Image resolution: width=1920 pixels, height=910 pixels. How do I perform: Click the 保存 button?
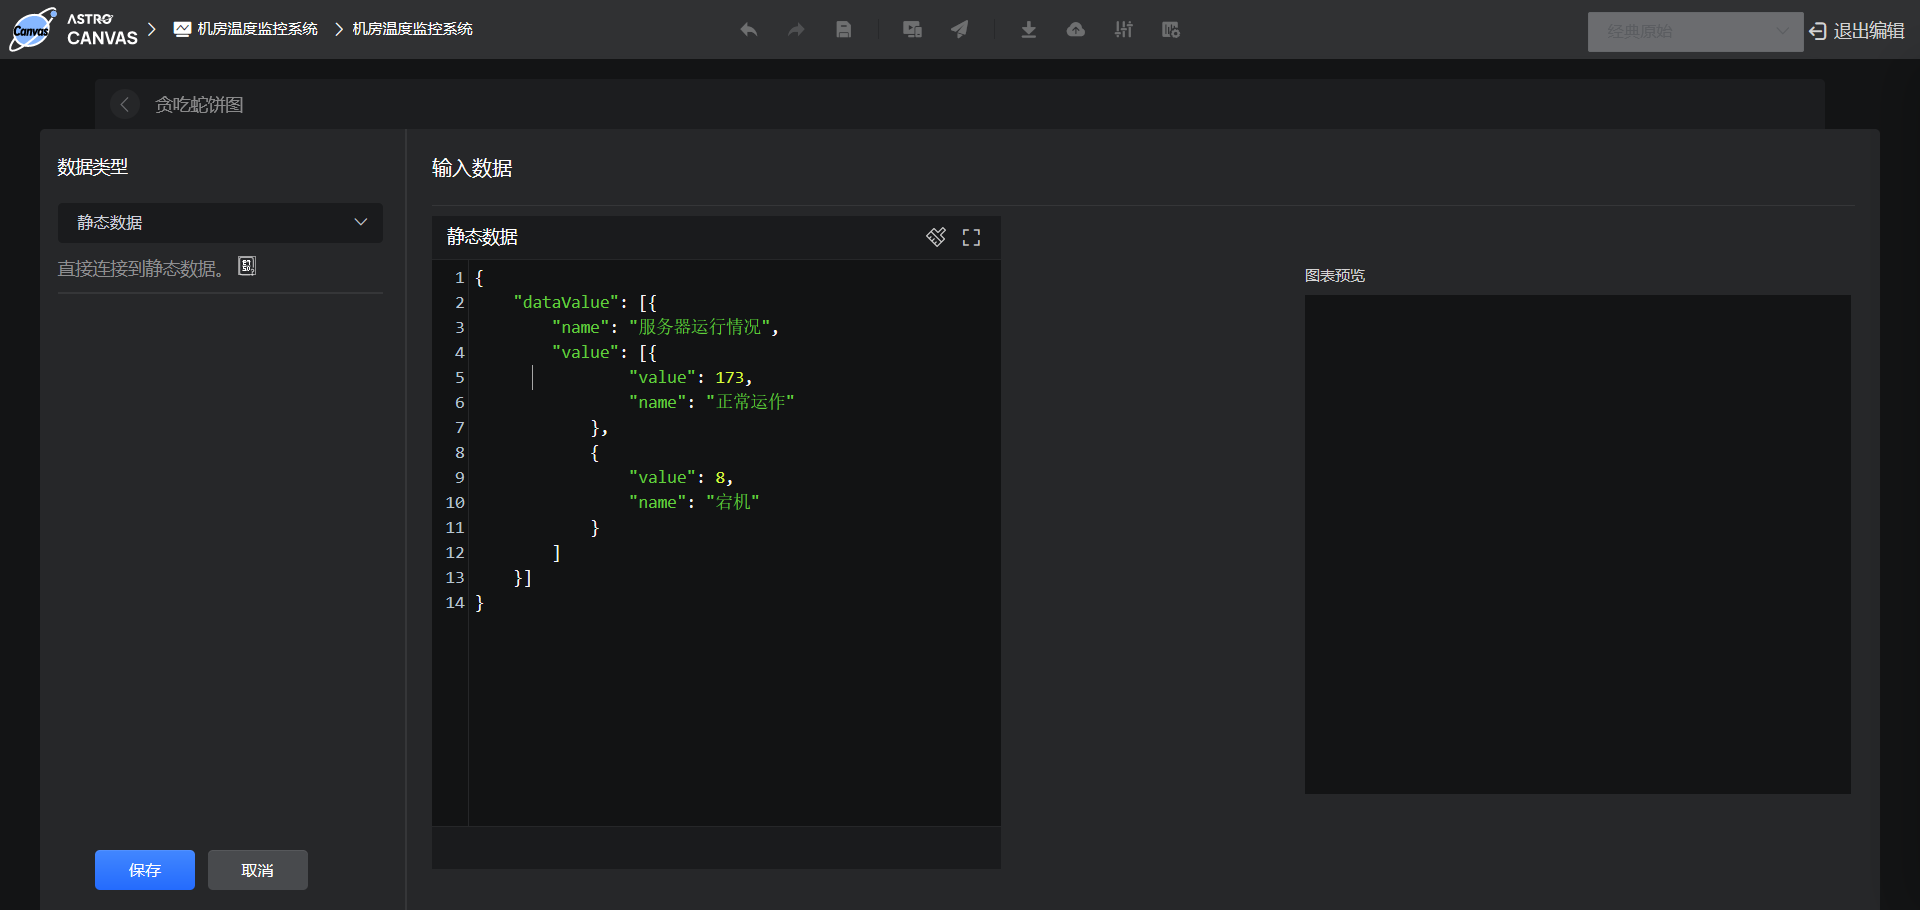[145, 870]
